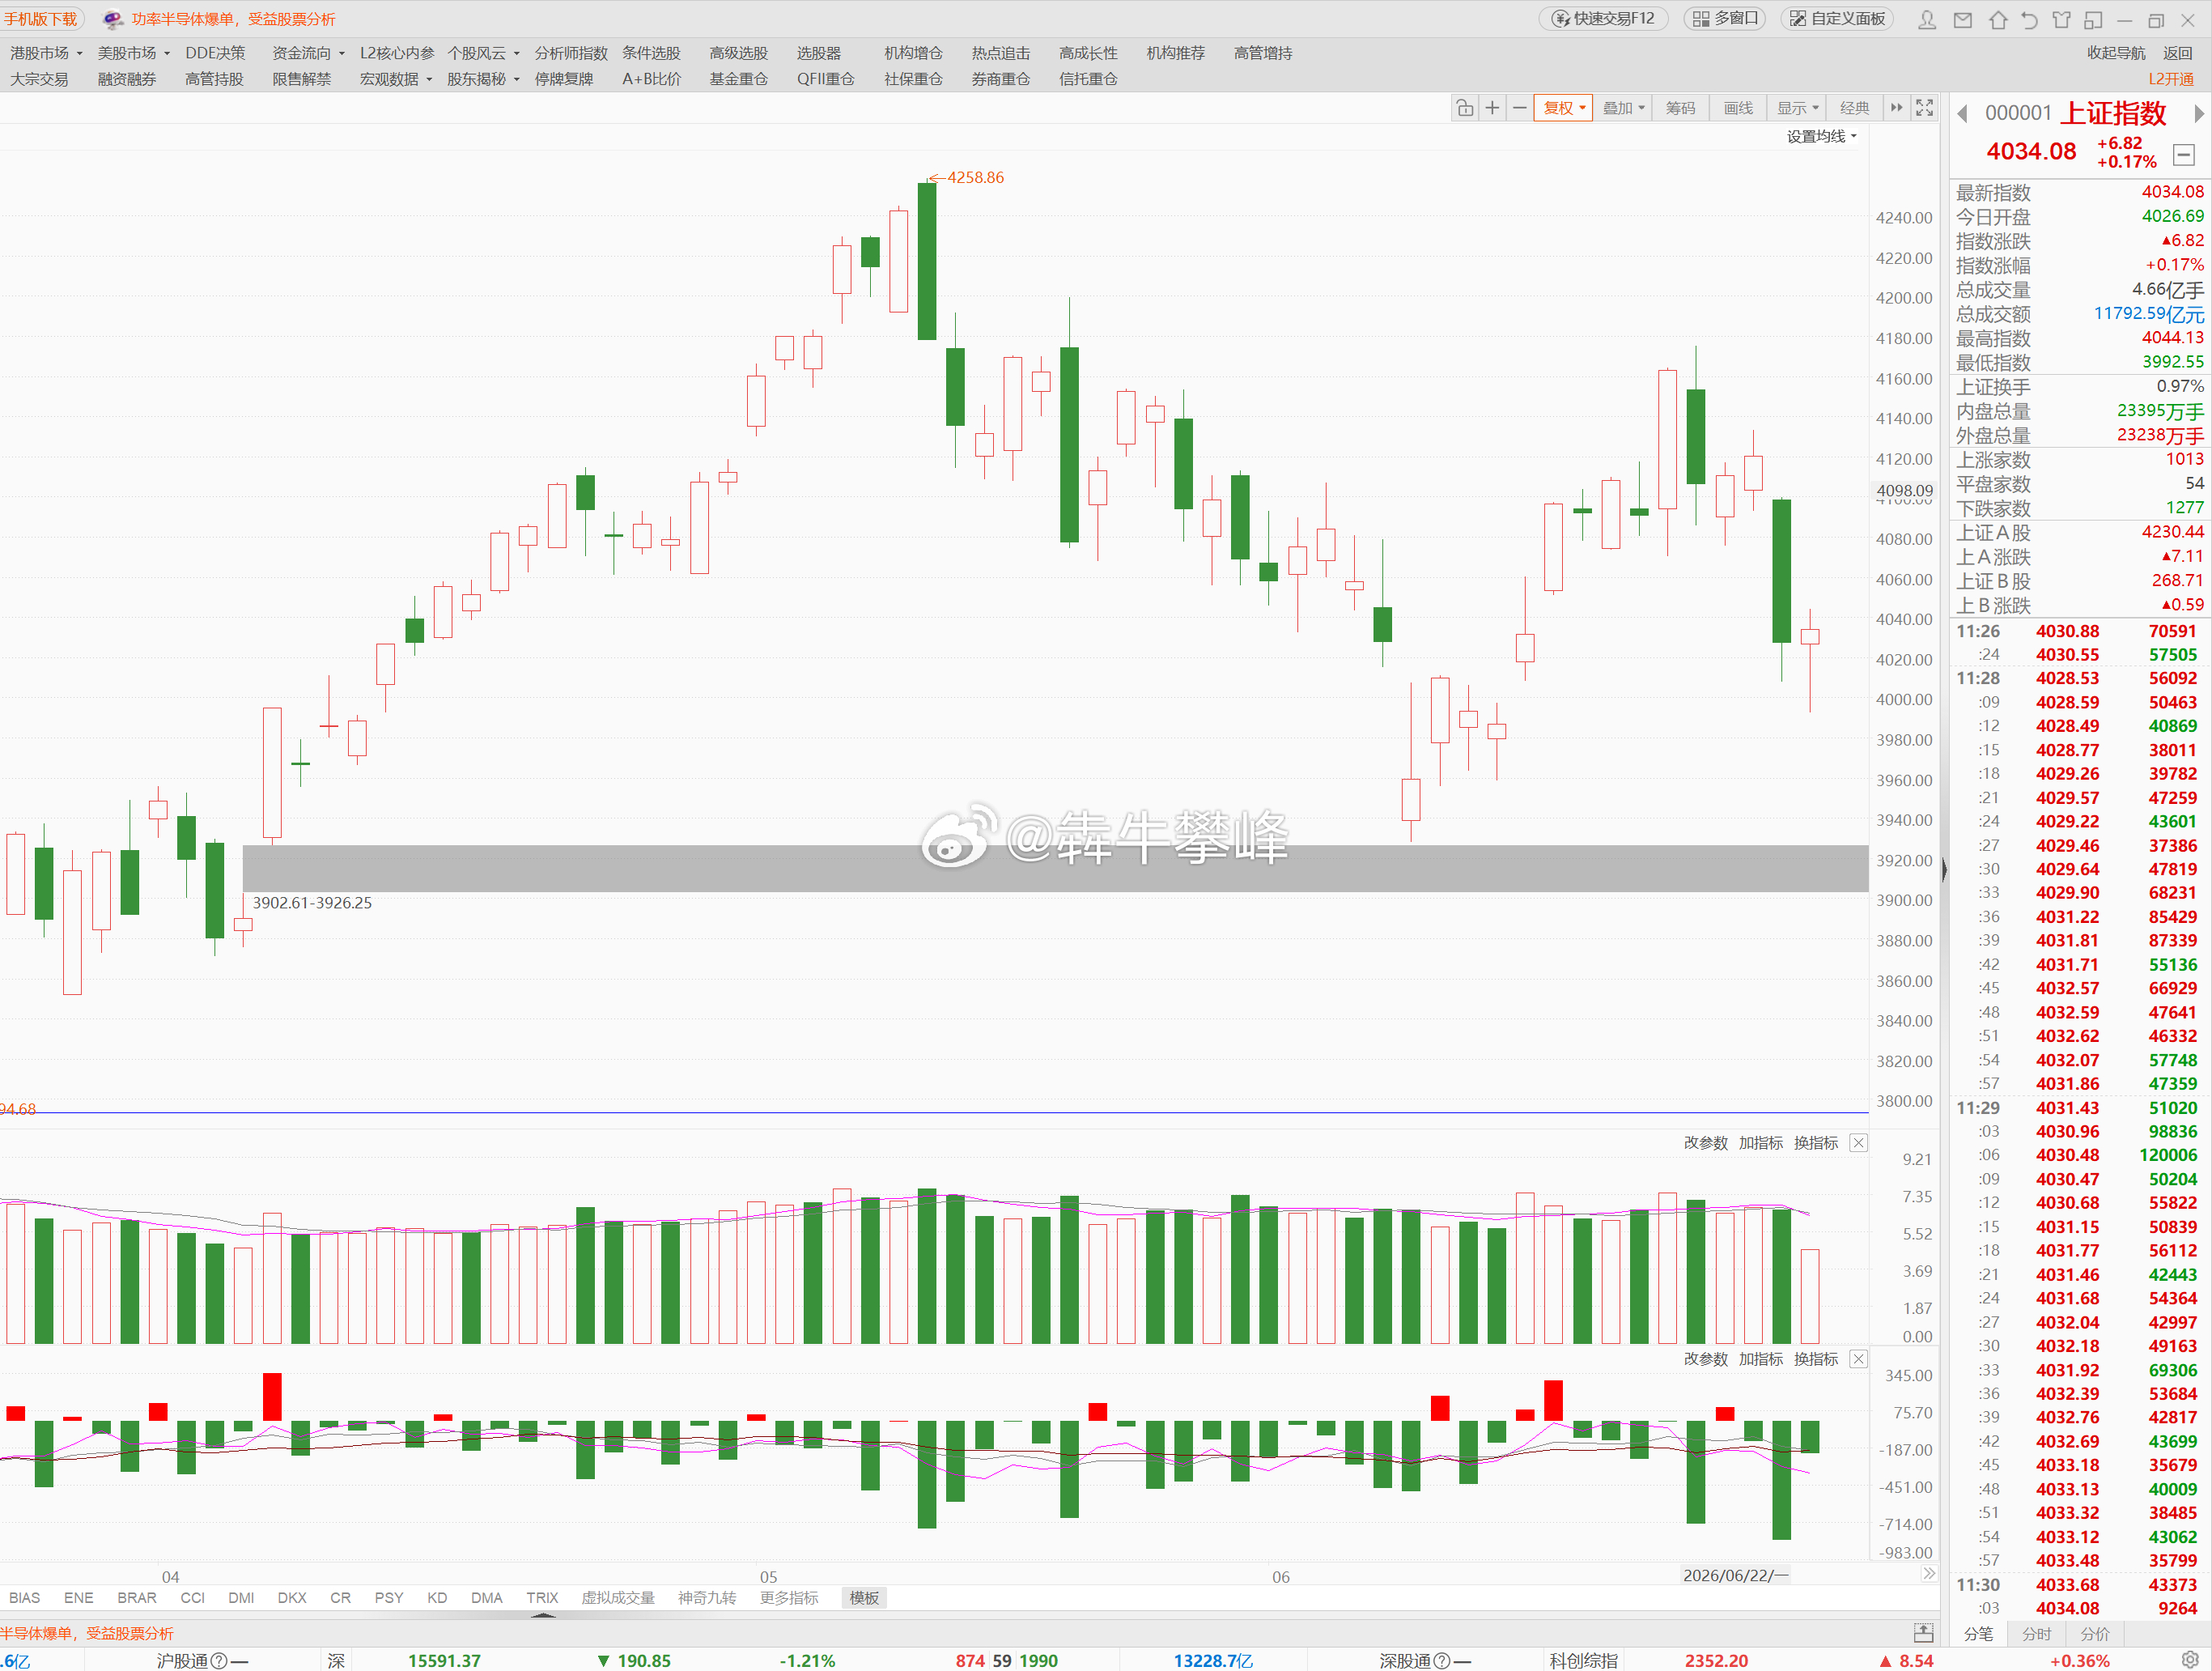Image resolution: width=2212 pixels, height=1671 pixels.
Task: Close the volume indicator panel
Action: tap(1858, 1143)
